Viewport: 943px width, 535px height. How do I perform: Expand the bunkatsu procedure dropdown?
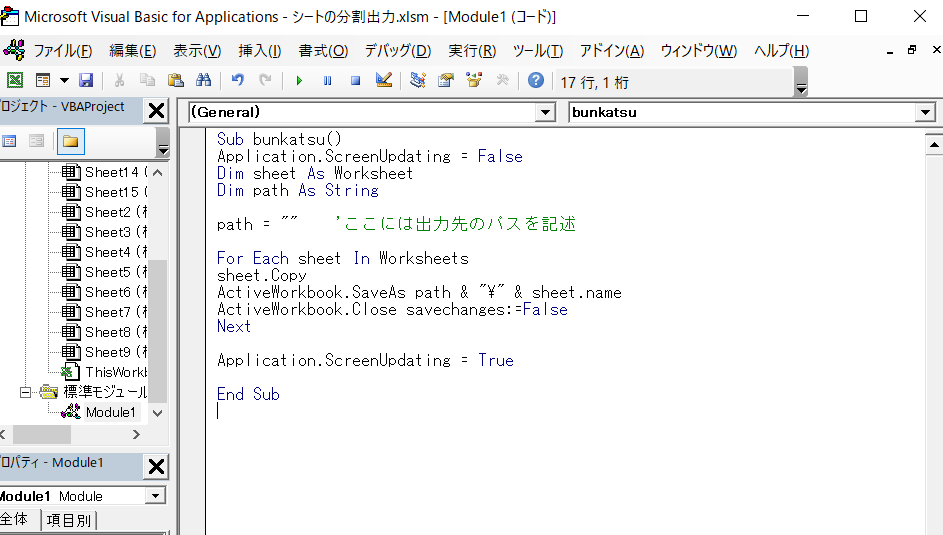point(925,112)
